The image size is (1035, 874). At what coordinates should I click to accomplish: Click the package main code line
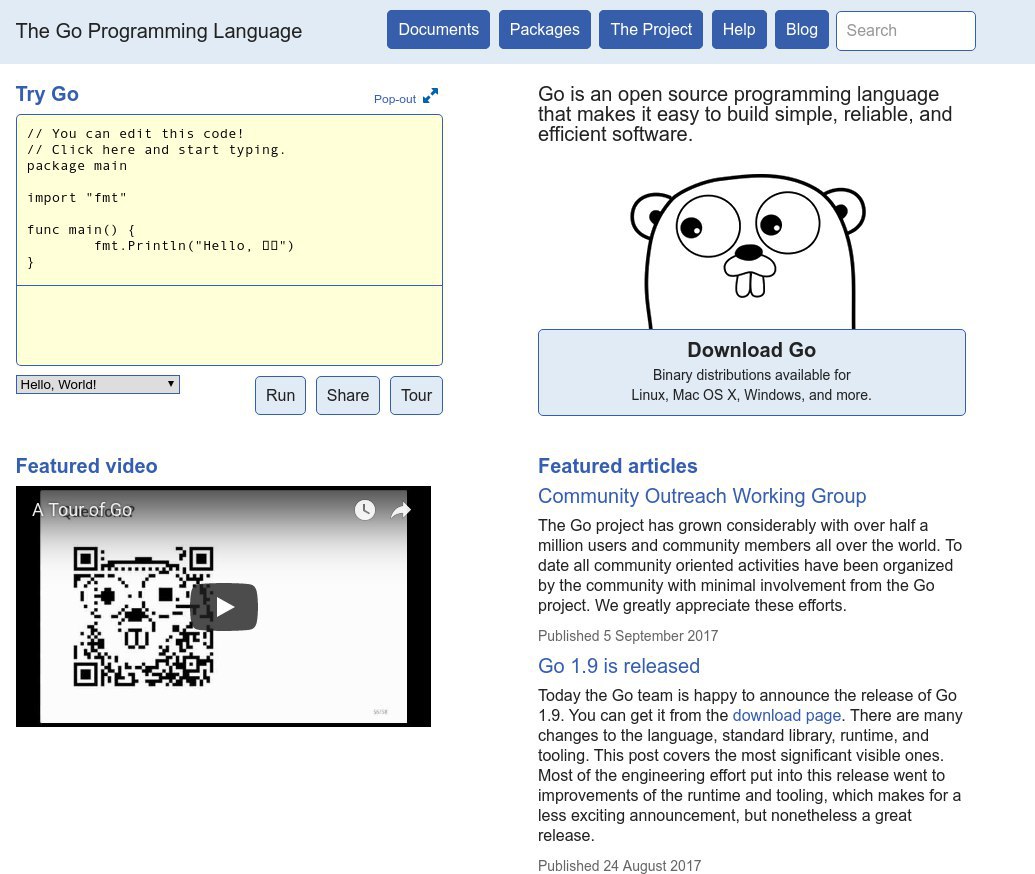coord(77,166)
